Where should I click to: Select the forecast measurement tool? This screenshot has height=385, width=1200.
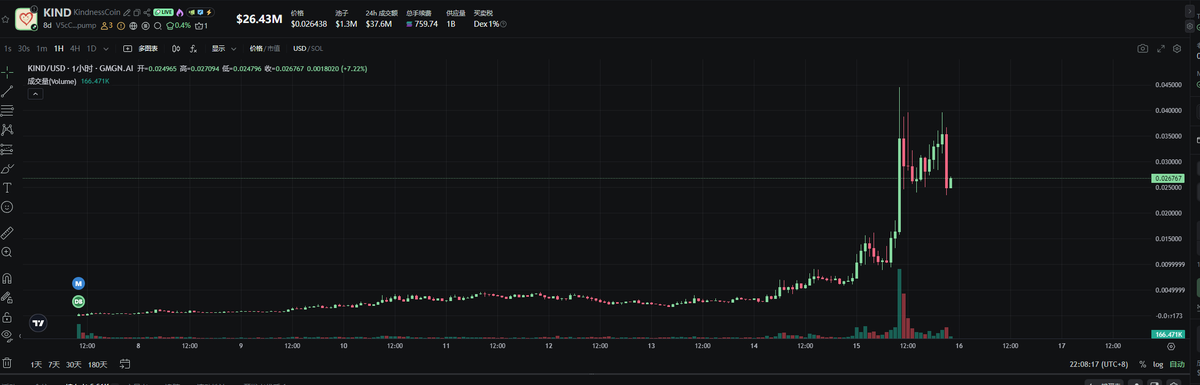point(7,149)
